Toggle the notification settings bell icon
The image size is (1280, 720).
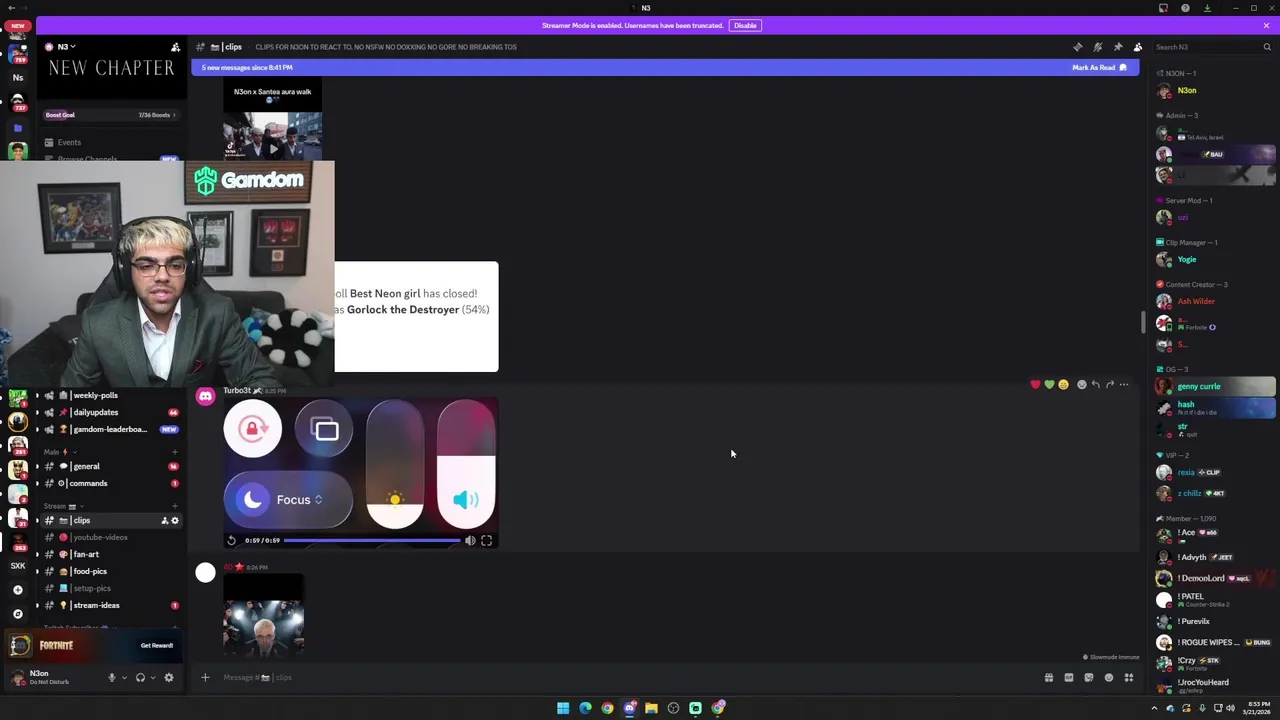point(1097,47)
